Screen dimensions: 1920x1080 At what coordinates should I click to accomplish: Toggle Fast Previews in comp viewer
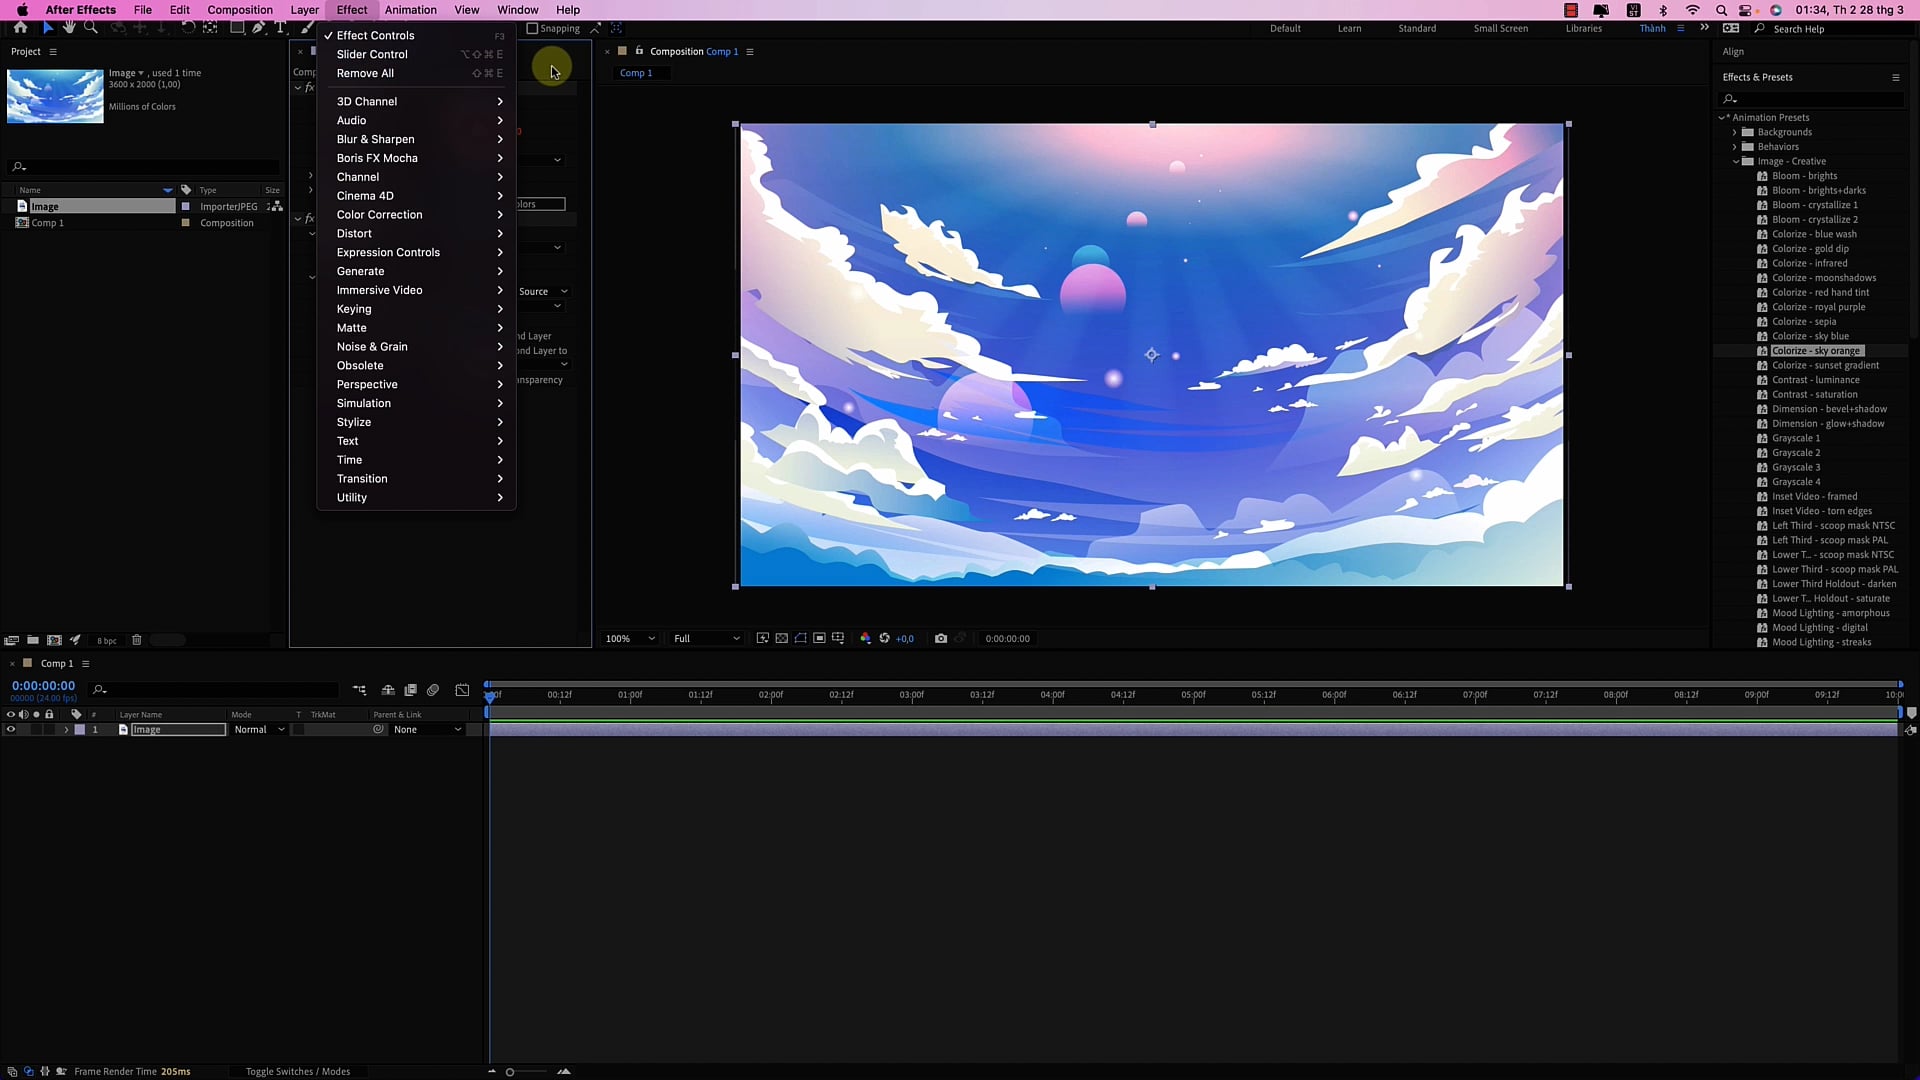click(763, 639)
